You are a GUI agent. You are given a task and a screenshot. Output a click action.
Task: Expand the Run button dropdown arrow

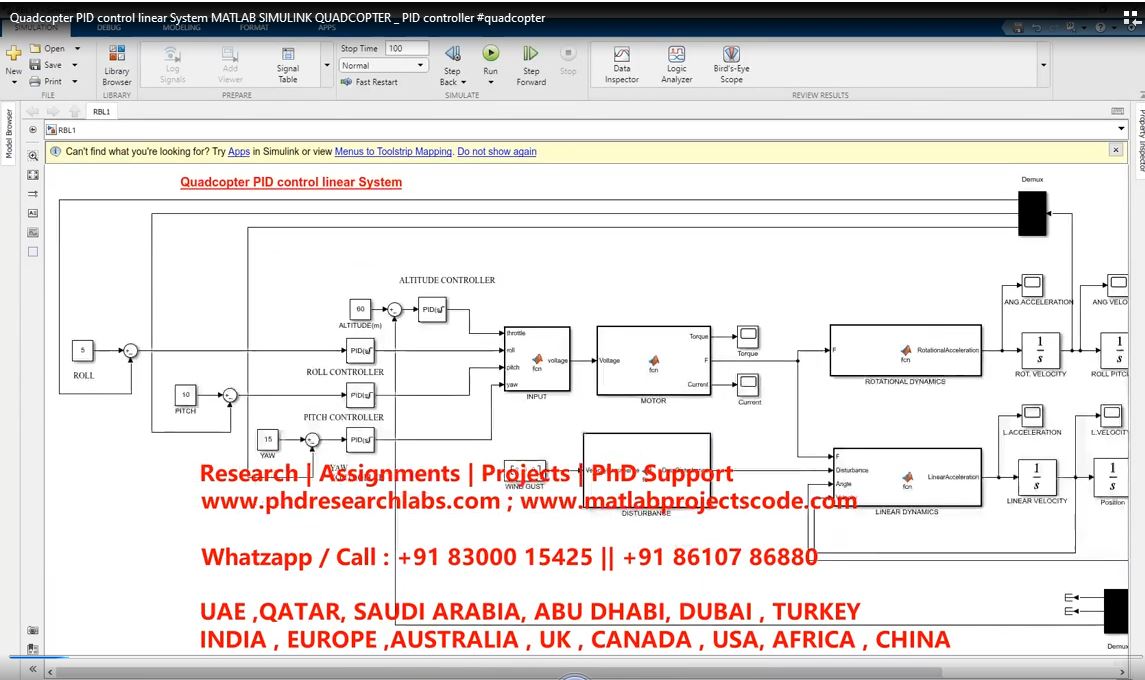(491, 83)
